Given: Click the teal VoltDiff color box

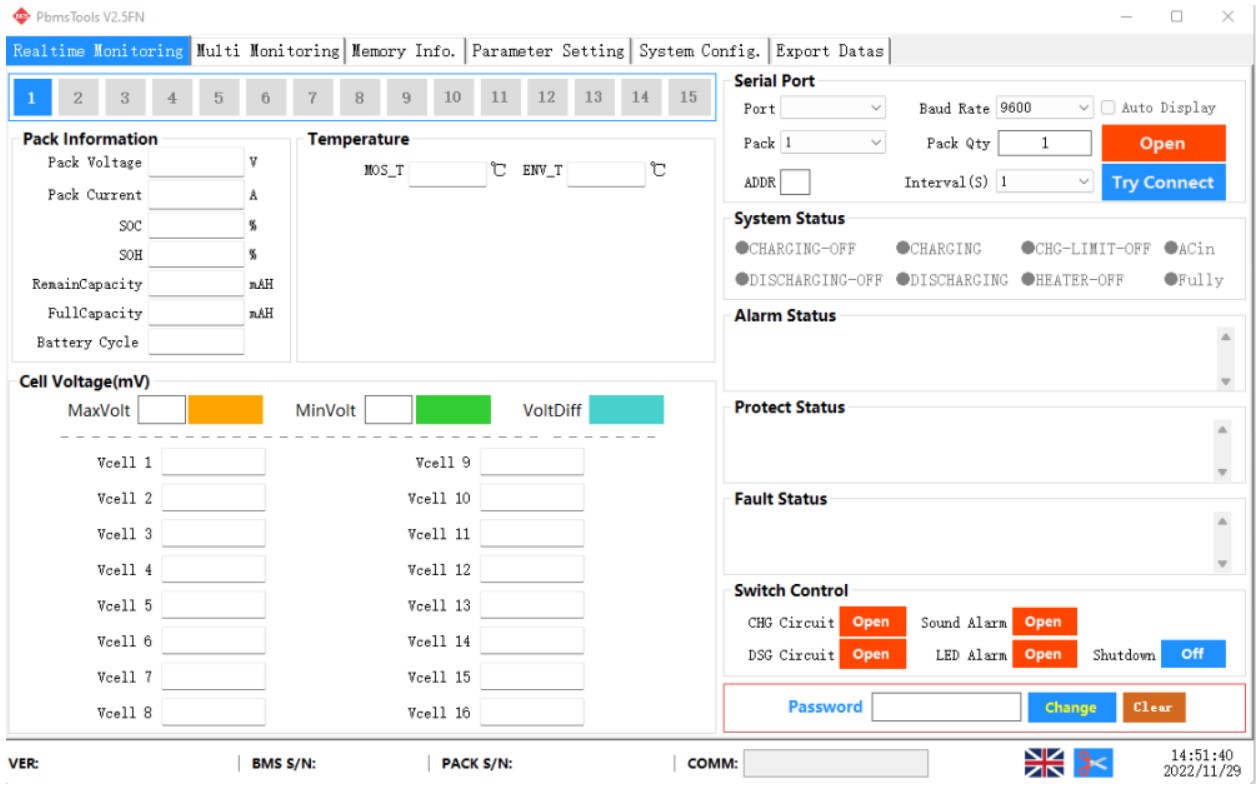Looking at the screenshot, I should 626,410.
